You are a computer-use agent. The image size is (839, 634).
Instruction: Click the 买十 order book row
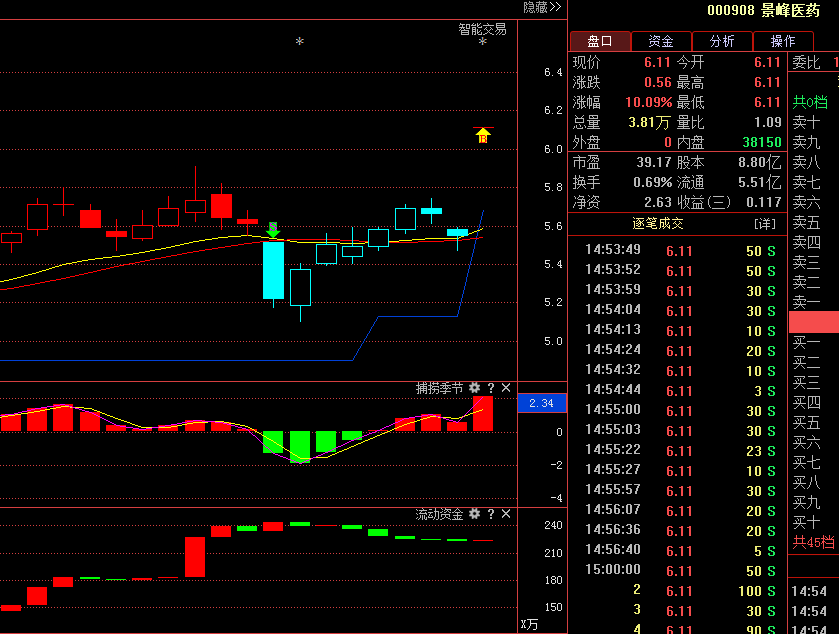coord(814,522)
